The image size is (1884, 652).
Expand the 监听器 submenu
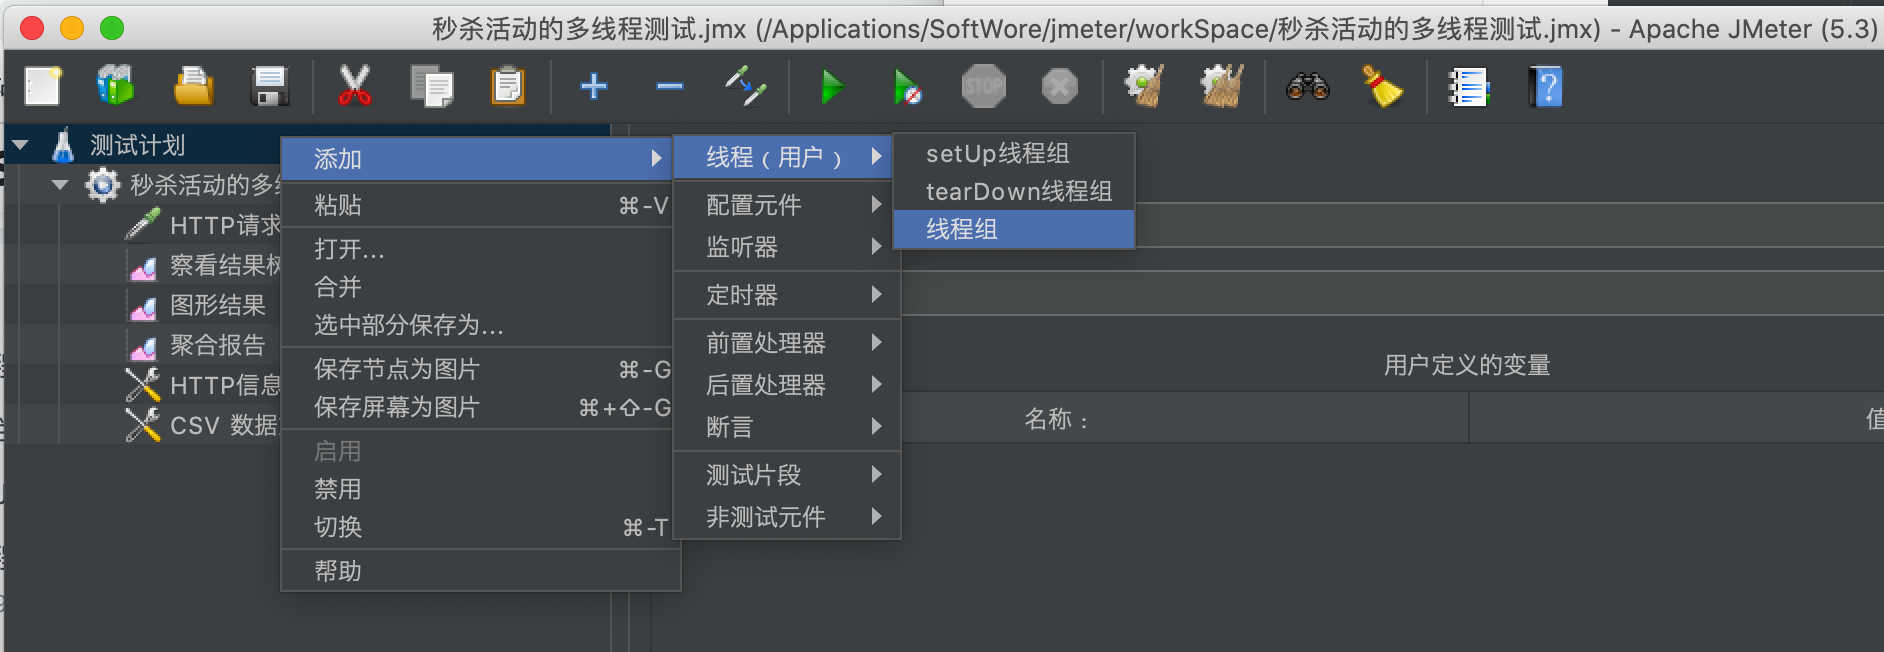coord(787,247)
